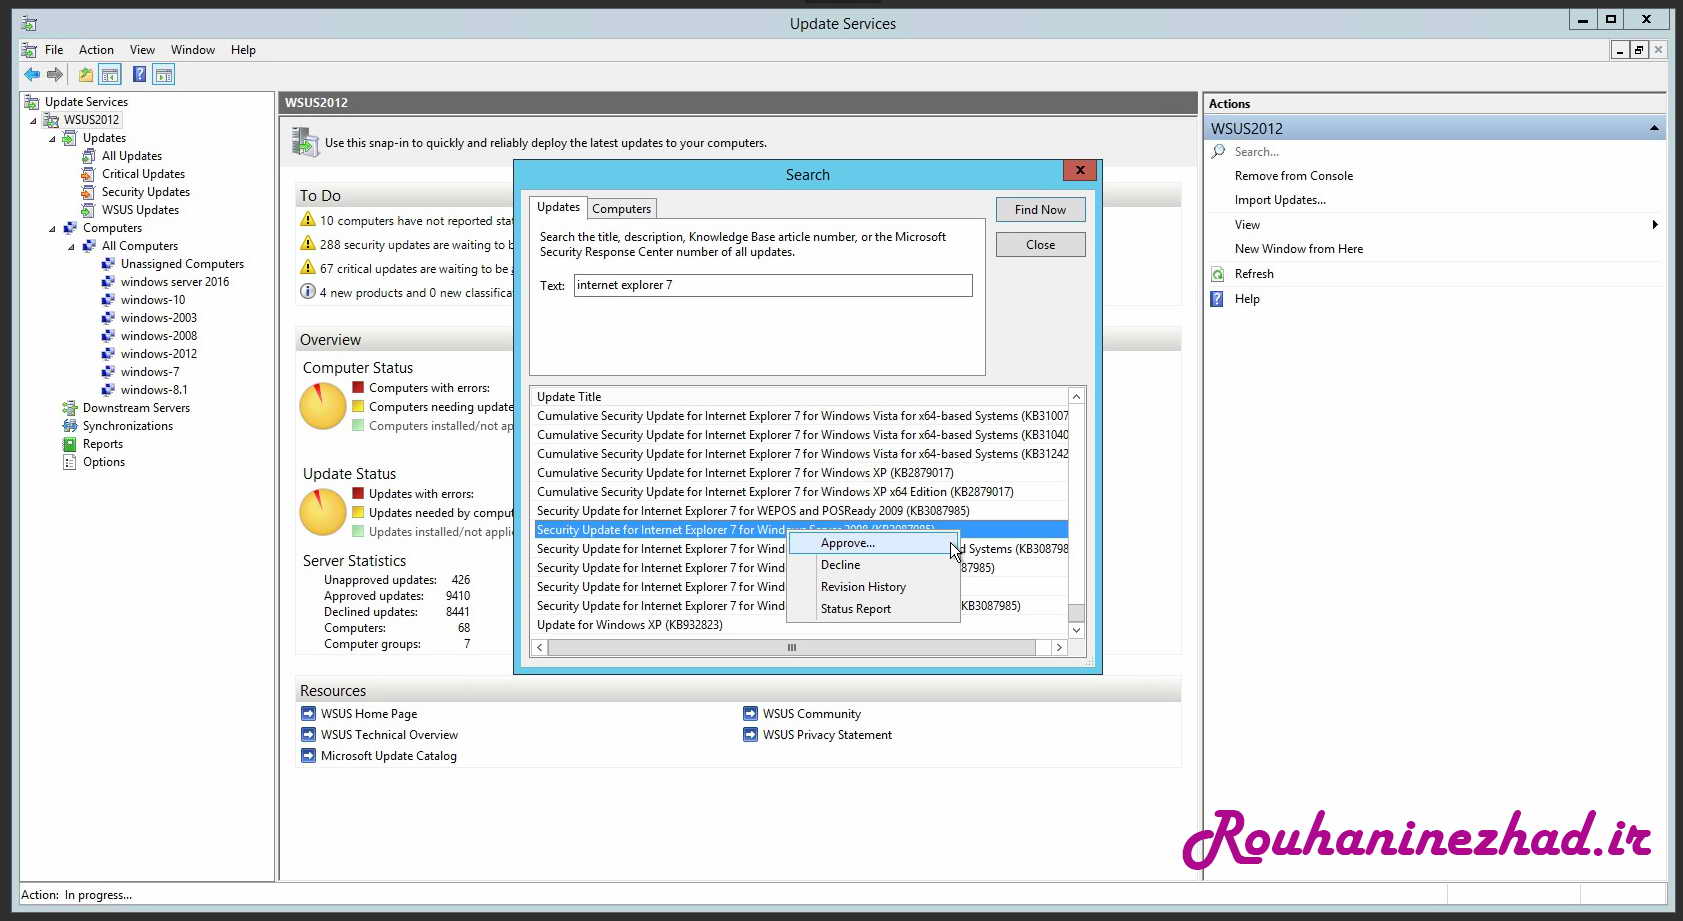1683x921 pixels.
Task: Click the red X to close Search dialog
Action: tap(1080, 171)
